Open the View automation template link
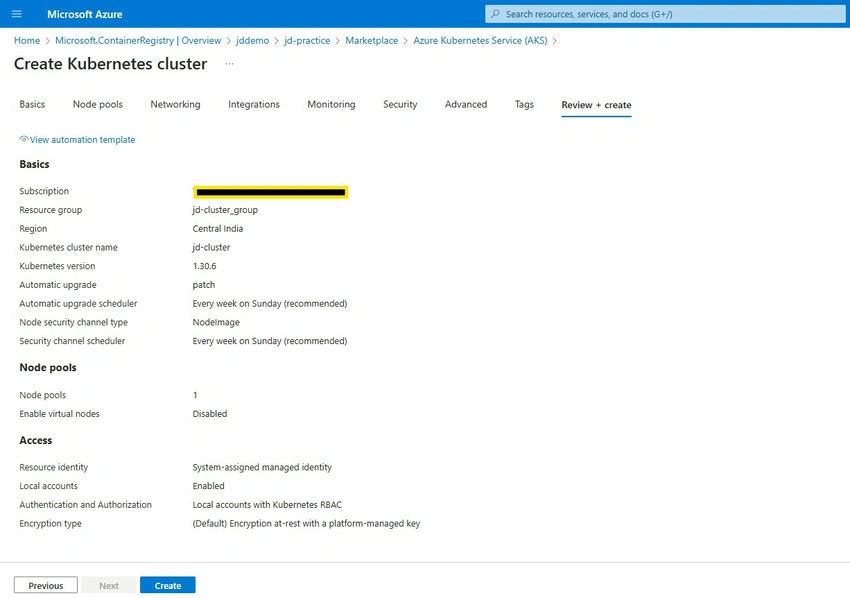Screen dimensions: 850x598 pyautogui.click(x=82, y=140)
